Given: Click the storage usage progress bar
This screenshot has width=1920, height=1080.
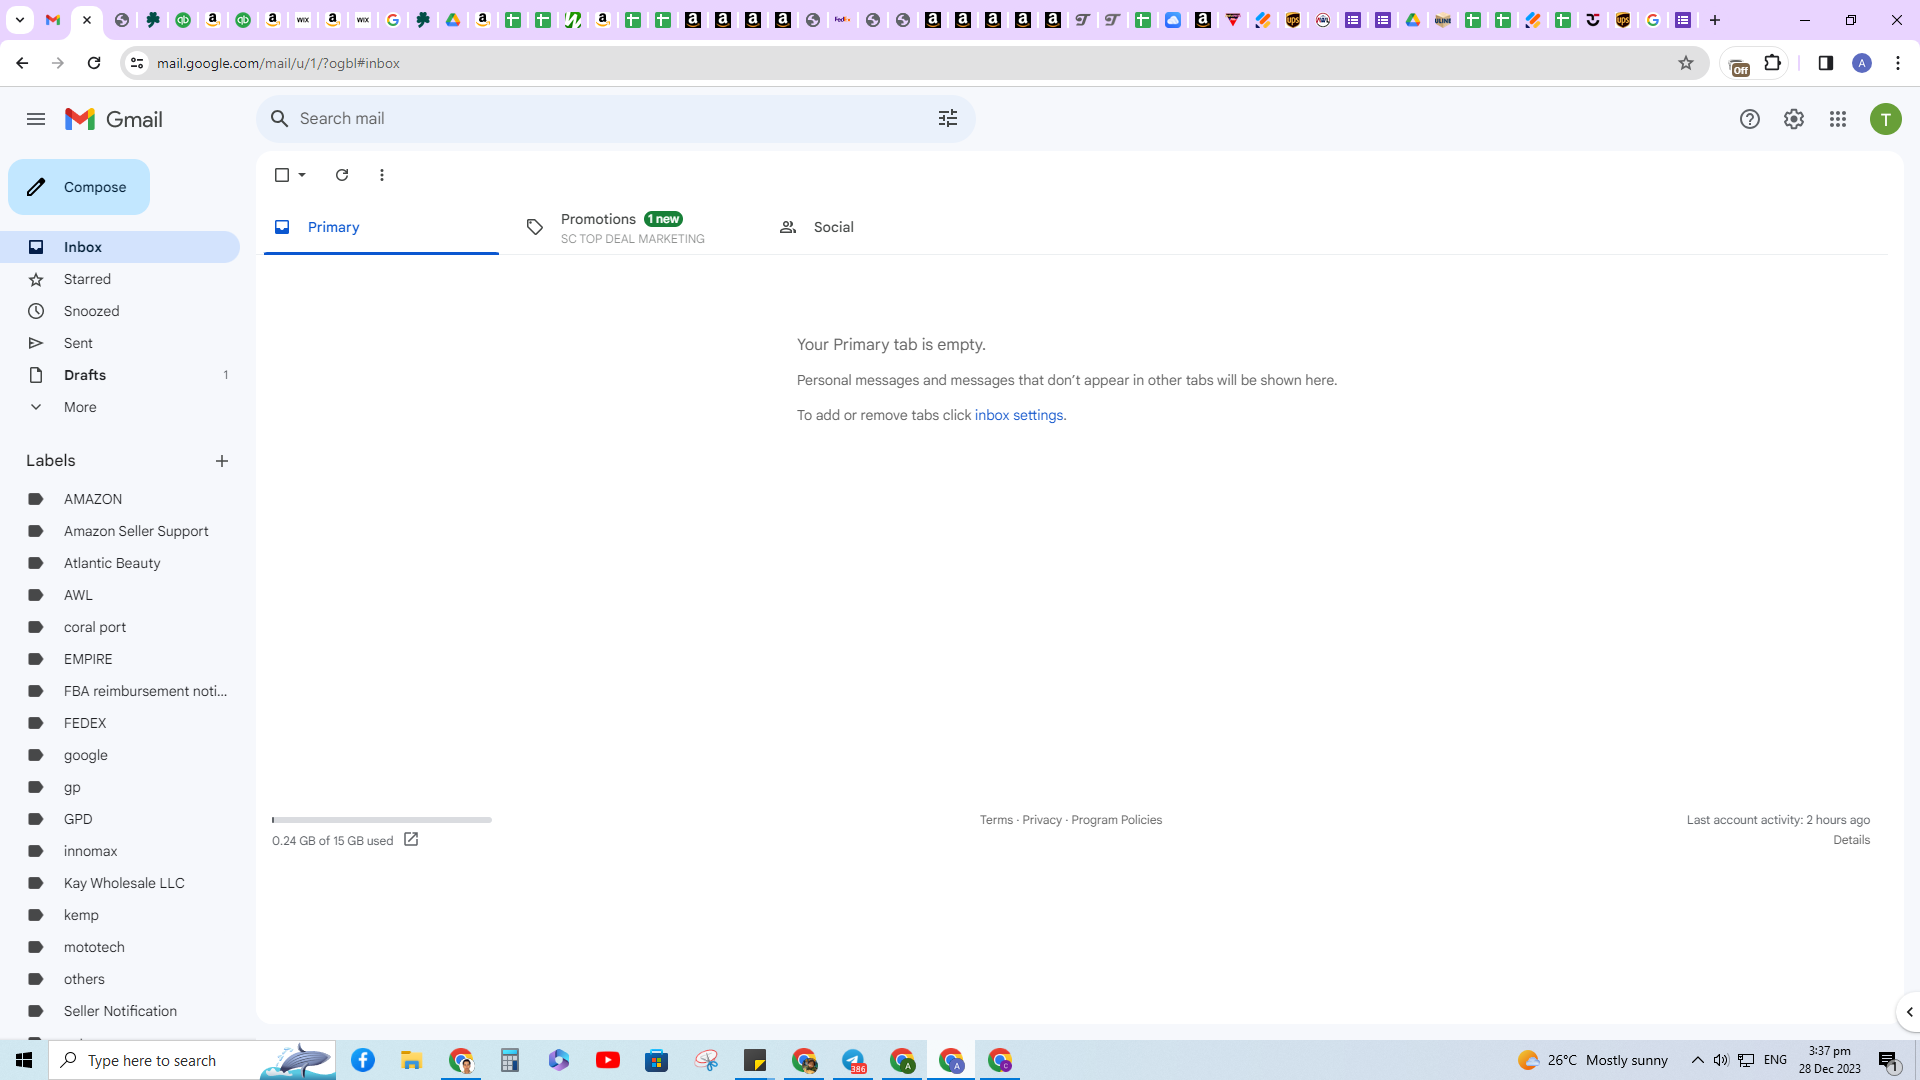Looking at the screenshot, I should click(382, 820).
